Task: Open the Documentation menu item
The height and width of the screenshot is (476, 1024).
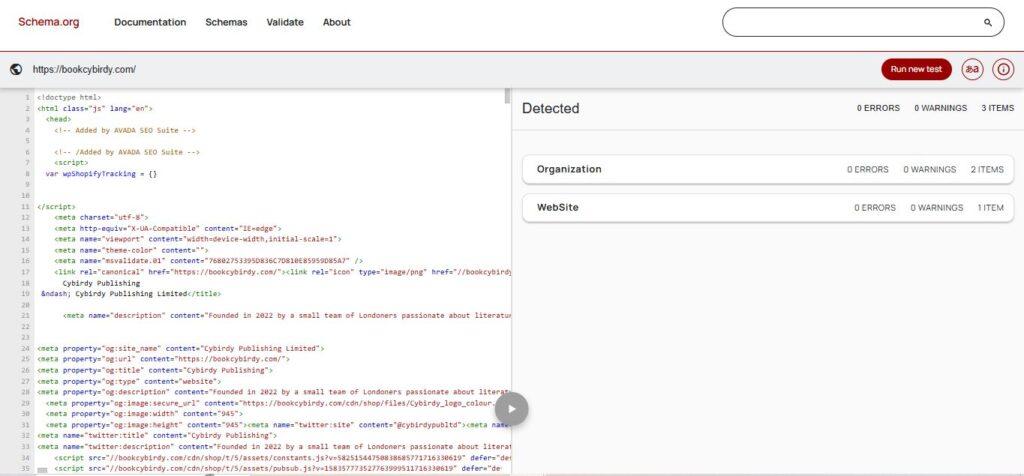Action: 150,22
